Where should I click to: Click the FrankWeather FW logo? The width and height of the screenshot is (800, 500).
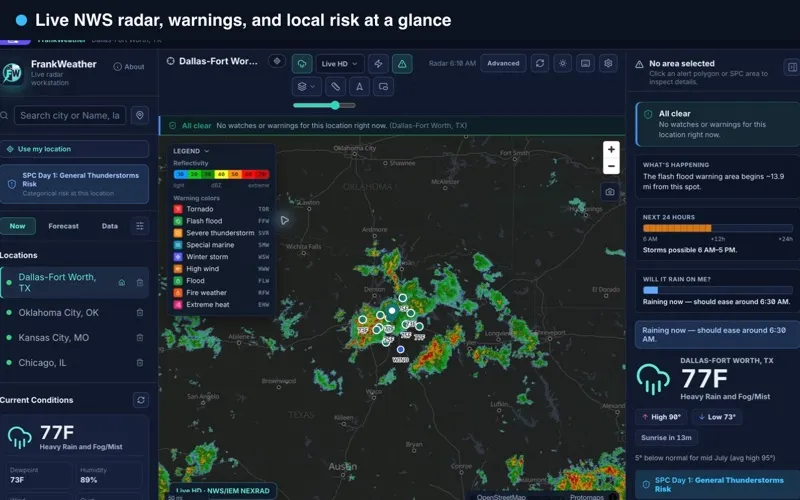tap(12, 73)
